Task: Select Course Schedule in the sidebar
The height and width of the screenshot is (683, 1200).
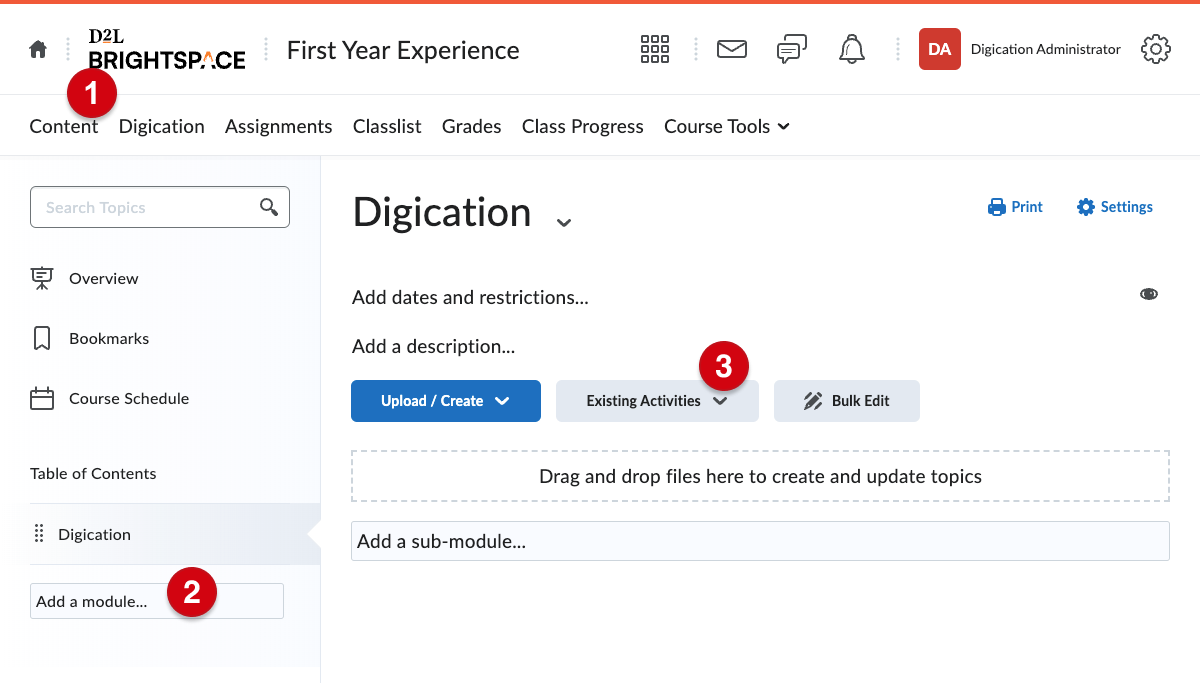Action: (x=129, y=398)
